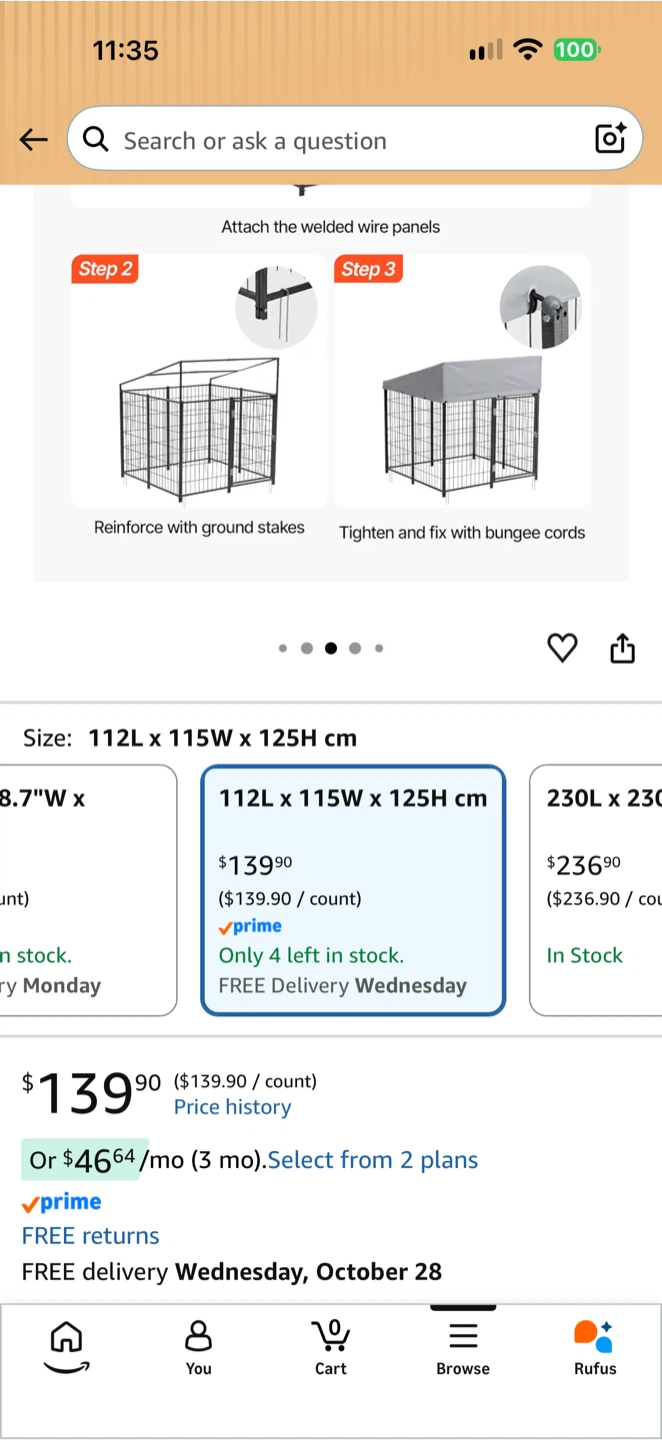Go to Home tab icon
This screenshot has height=1440, width=662.
point(66,1347)
